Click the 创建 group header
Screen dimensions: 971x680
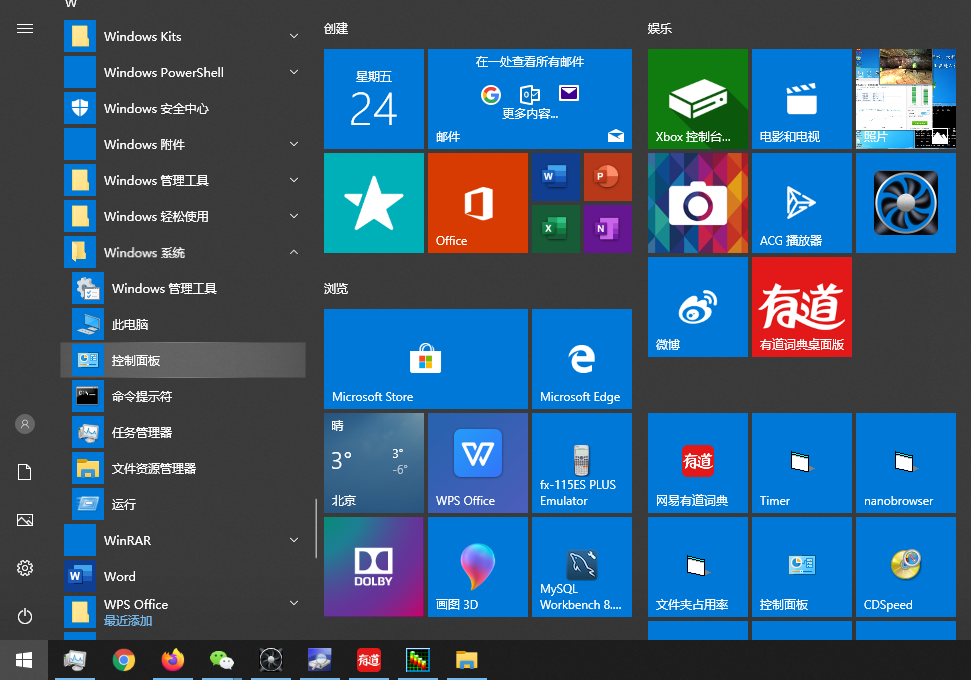pos(336,28)
